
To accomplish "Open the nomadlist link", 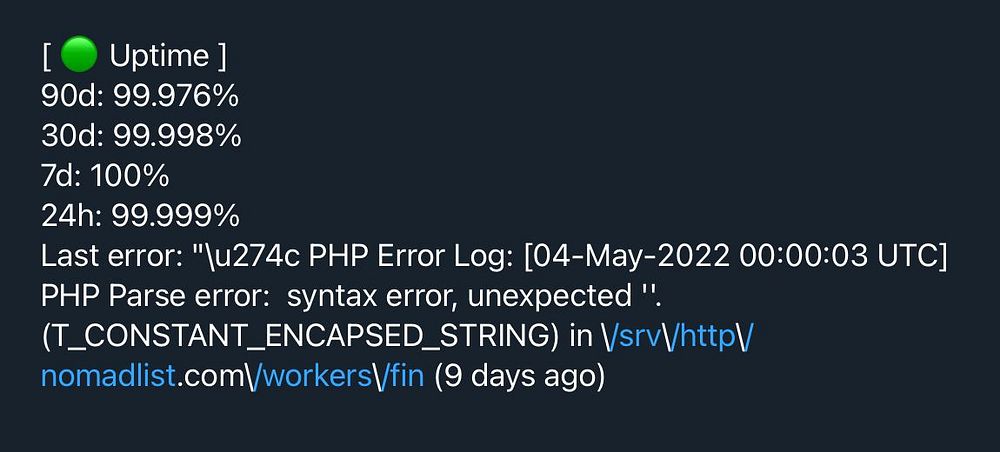I will tap(108, 377).
